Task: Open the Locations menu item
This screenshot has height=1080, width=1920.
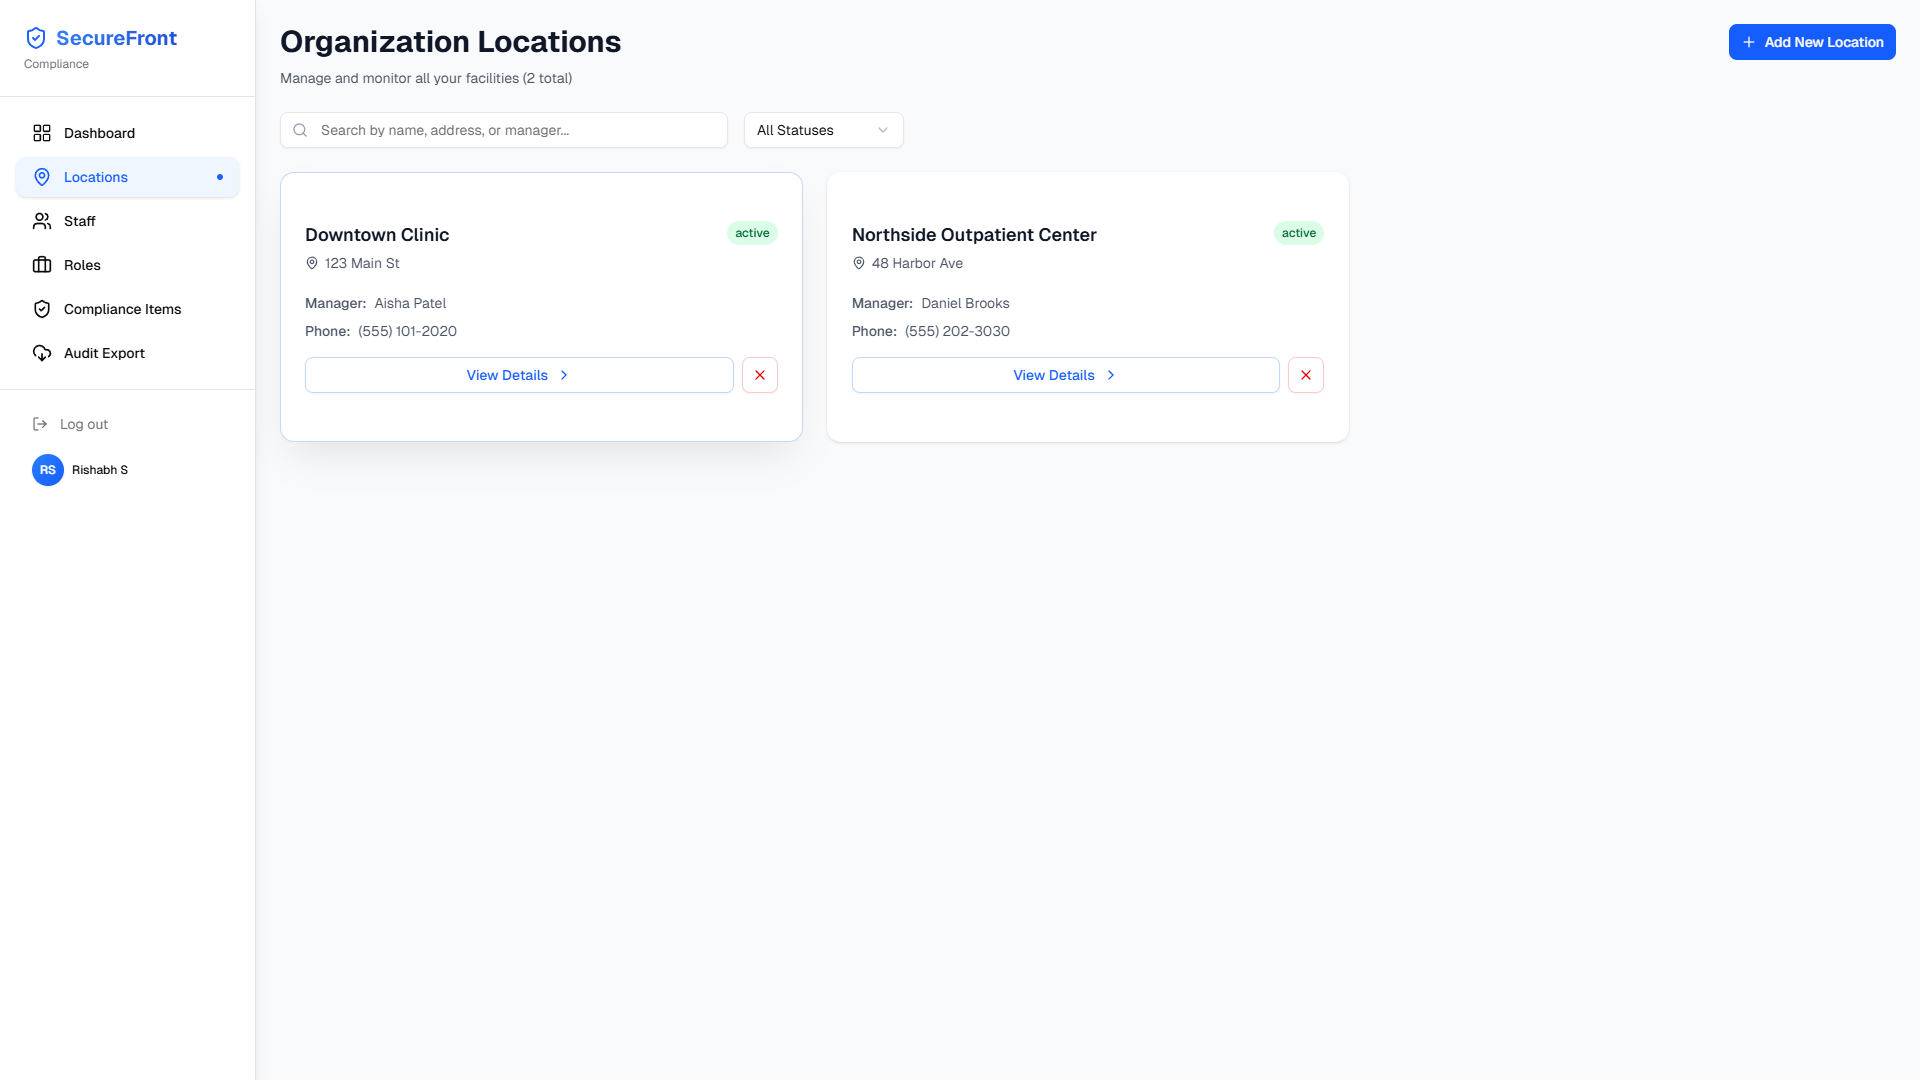Action: pos(96,177)
